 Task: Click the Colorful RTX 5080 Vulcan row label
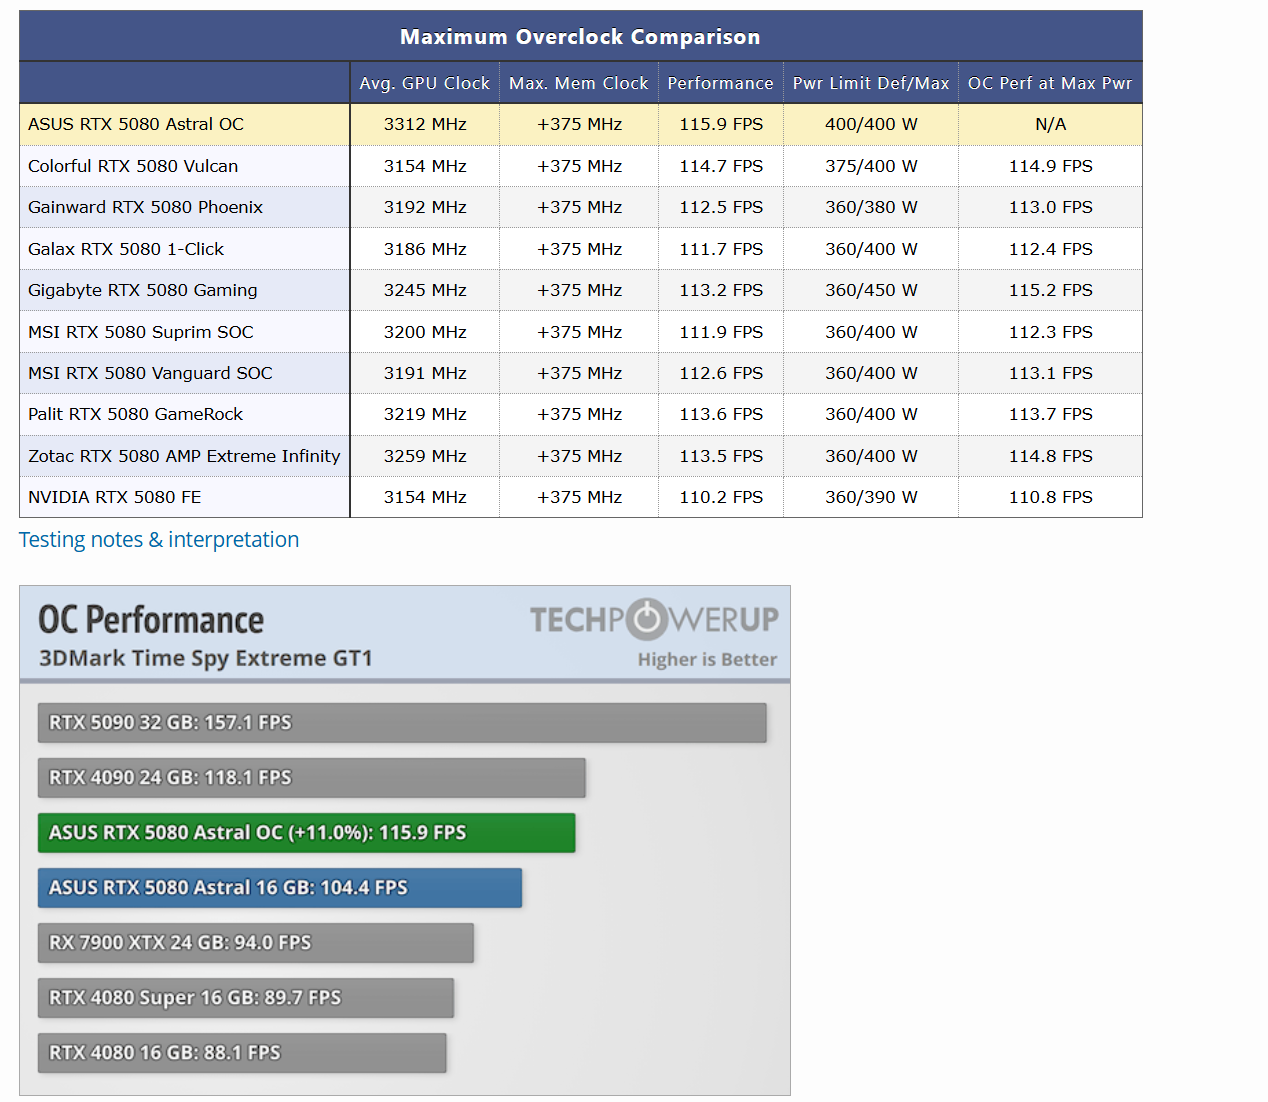tap(133, 166)
